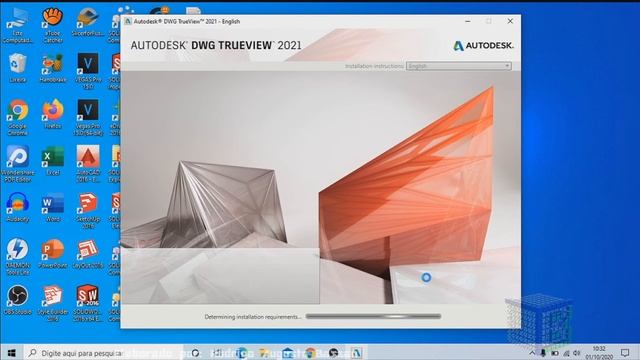The height and width of the screenshot is (360, 640).
Task: Open Cortana circle icon on taskbar
Action: point(196,353)
